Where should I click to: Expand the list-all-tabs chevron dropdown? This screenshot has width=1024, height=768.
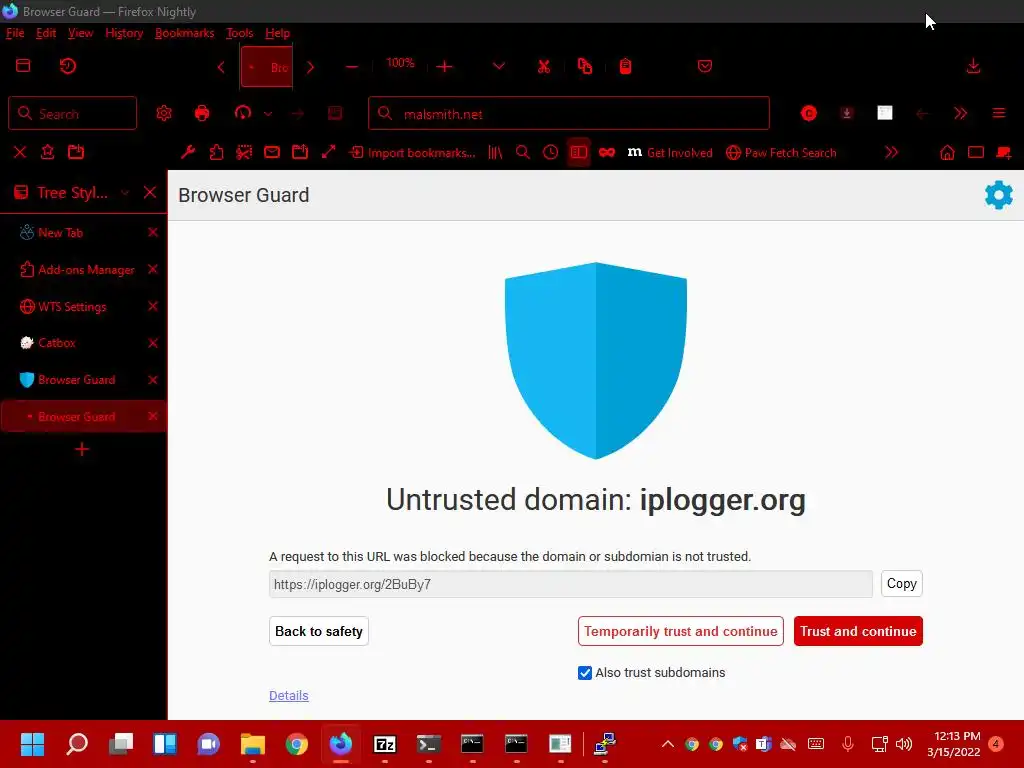[498, 66]
